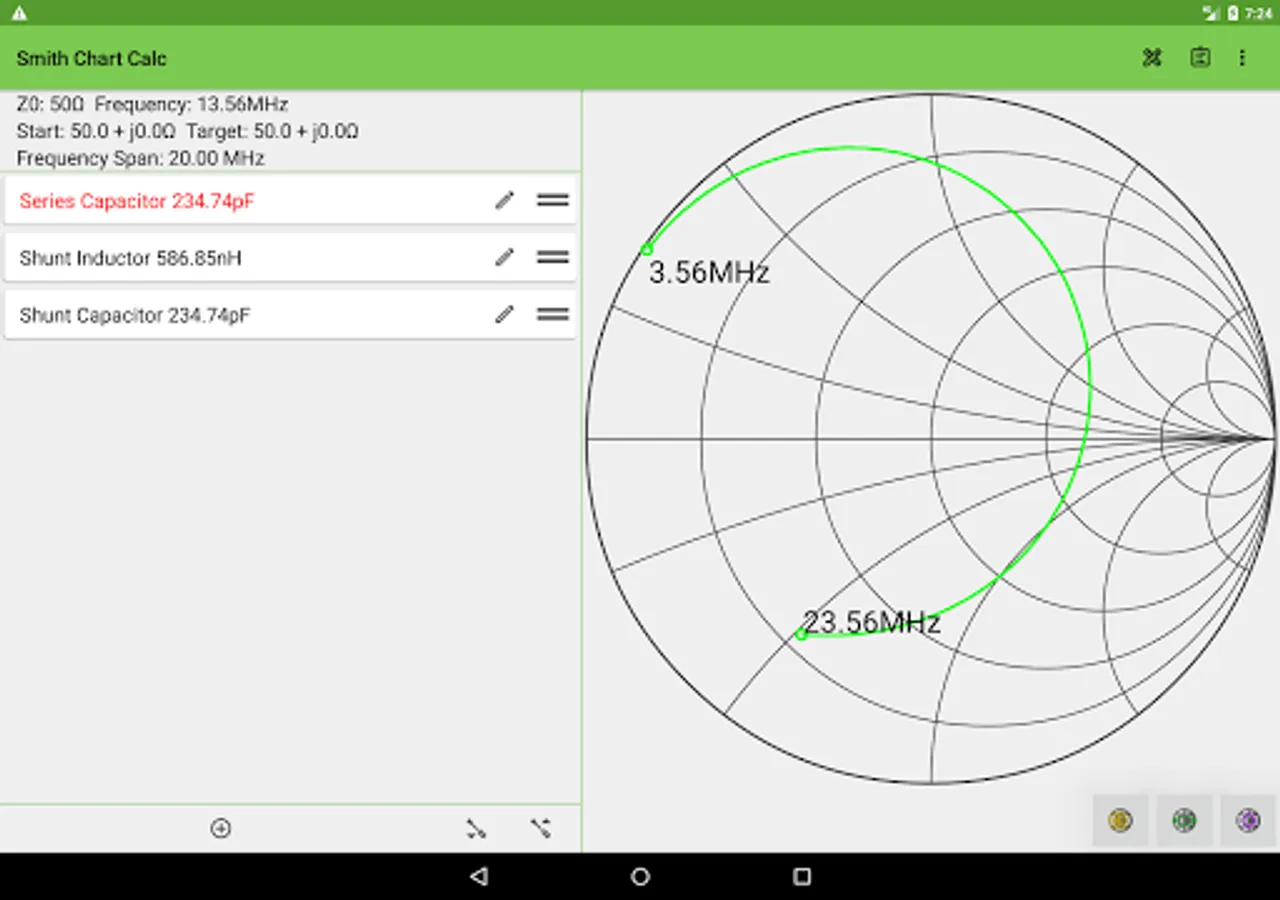The width and height of the screenshot is (1280, 900).
Task: Select the Series Capacitor 234.74pF row
Action: coord(290,201)
